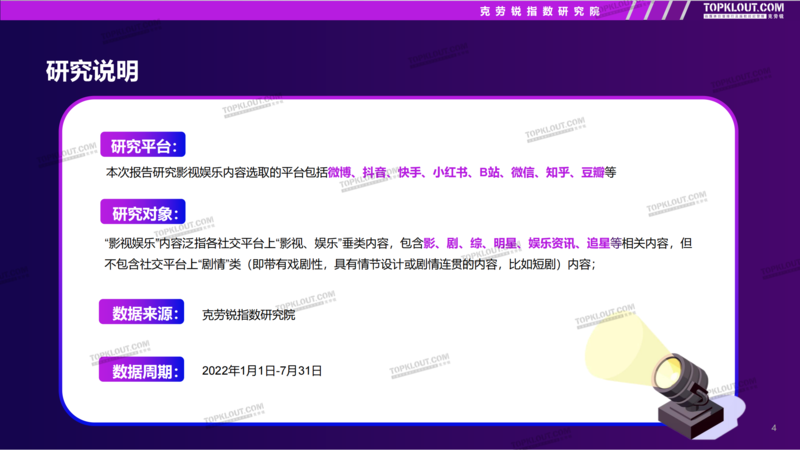Select the highlighted word 小红书

[x=450, y=172]
